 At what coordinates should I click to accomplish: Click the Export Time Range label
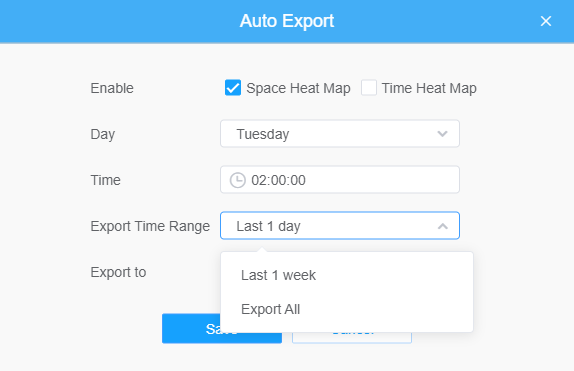pos(150,226)
